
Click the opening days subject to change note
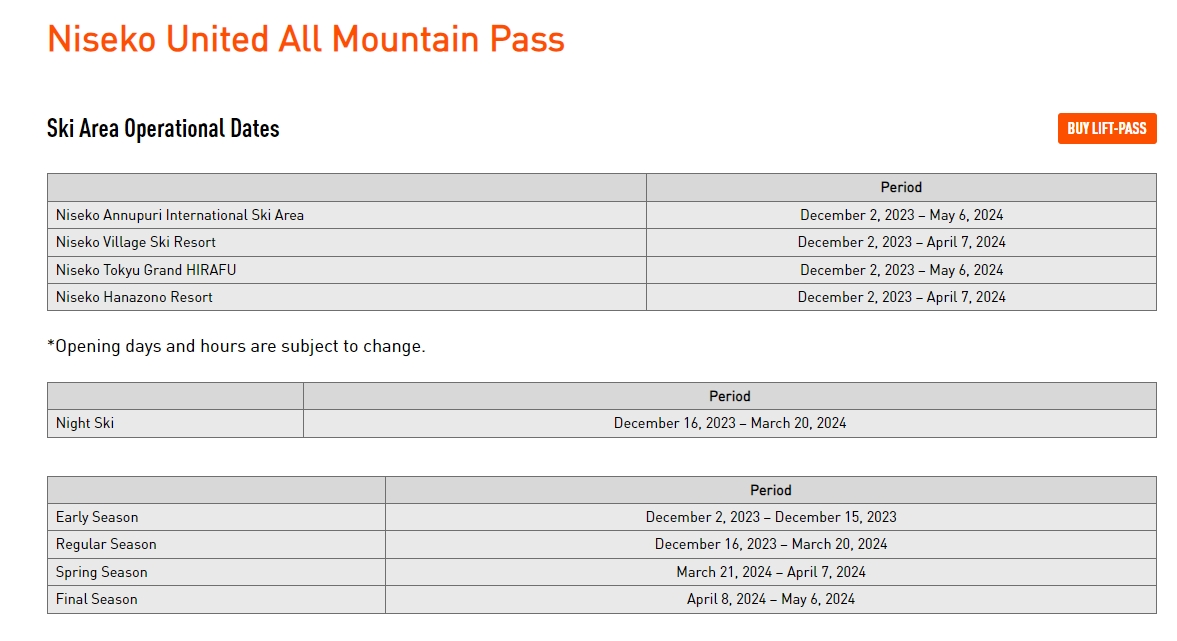coord(236,346)
